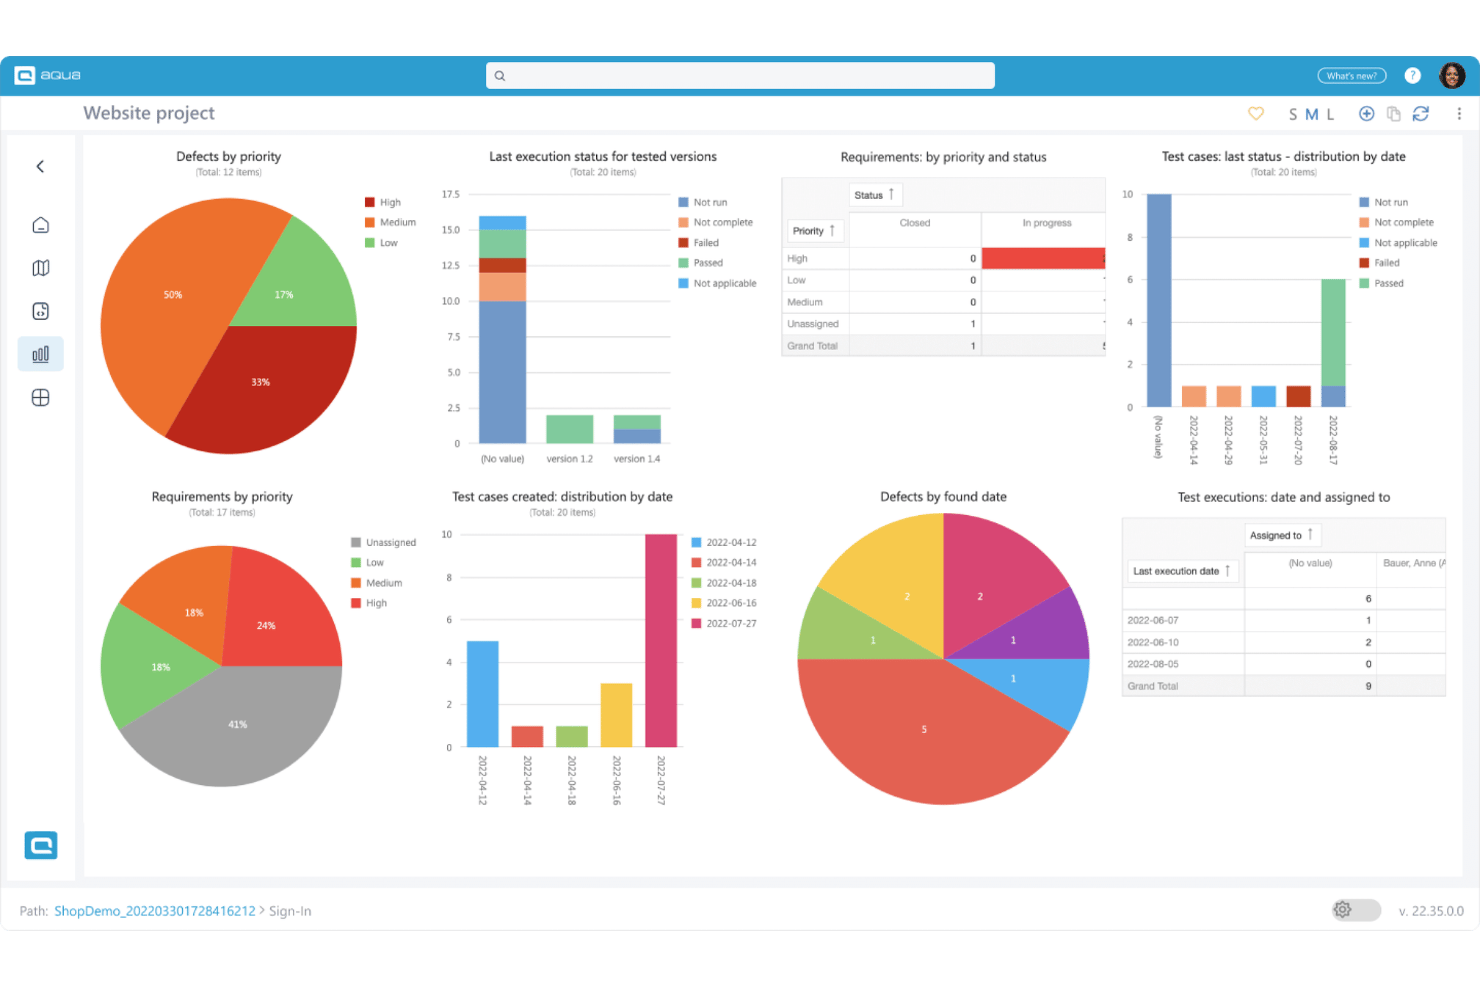Click the Unassigned row in Requirements table
1480x987 pixels.
click(943, 324)
